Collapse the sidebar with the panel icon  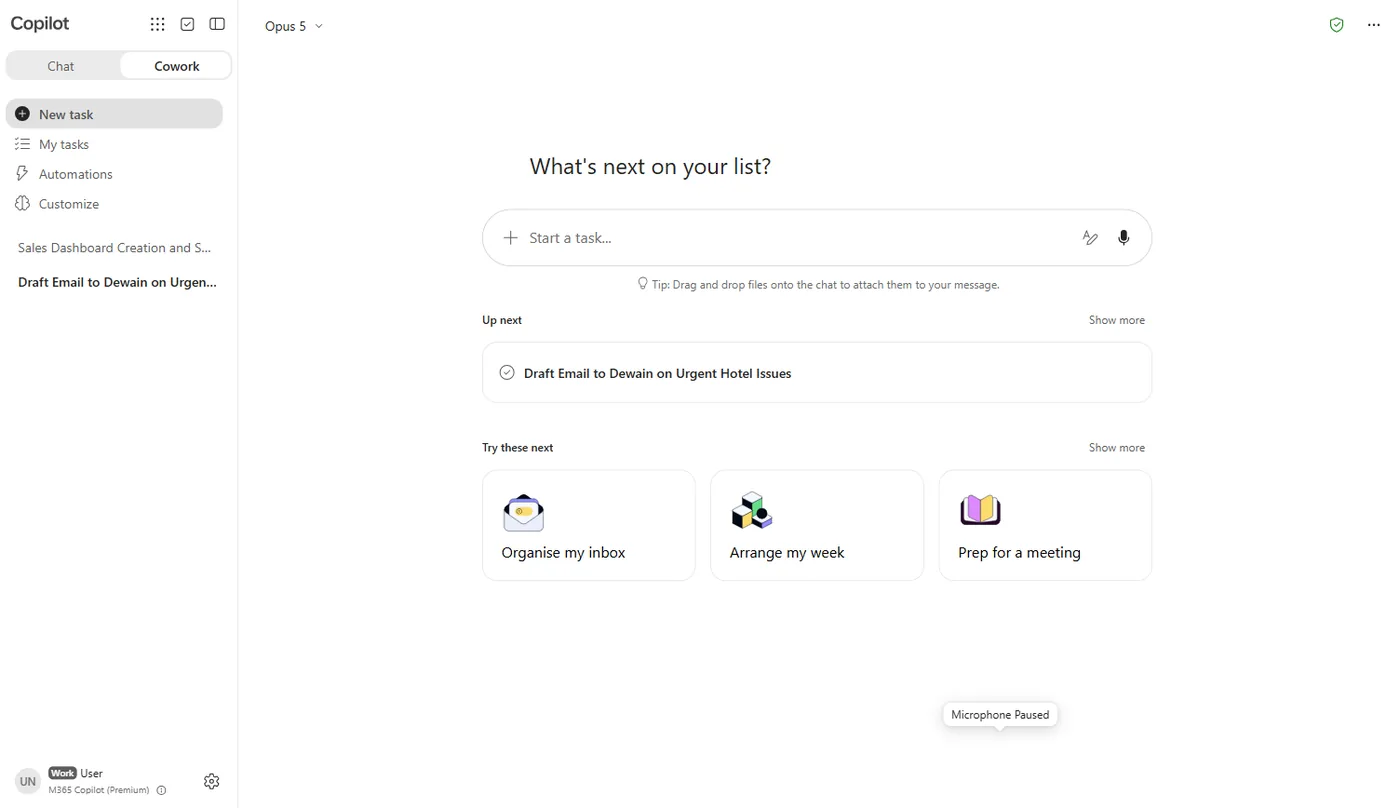point(217,24)
